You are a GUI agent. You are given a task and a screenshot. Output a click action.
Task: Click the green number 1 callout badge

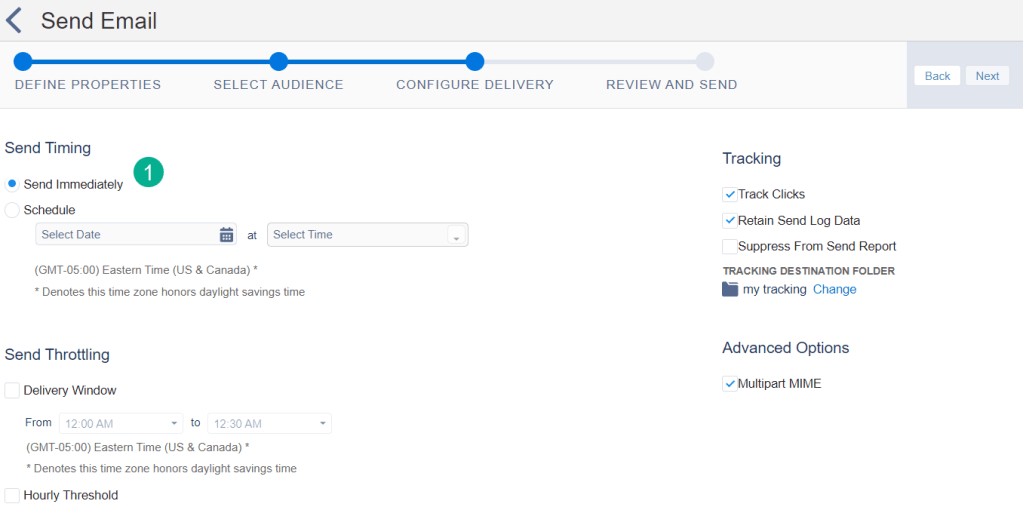(148, 173)
